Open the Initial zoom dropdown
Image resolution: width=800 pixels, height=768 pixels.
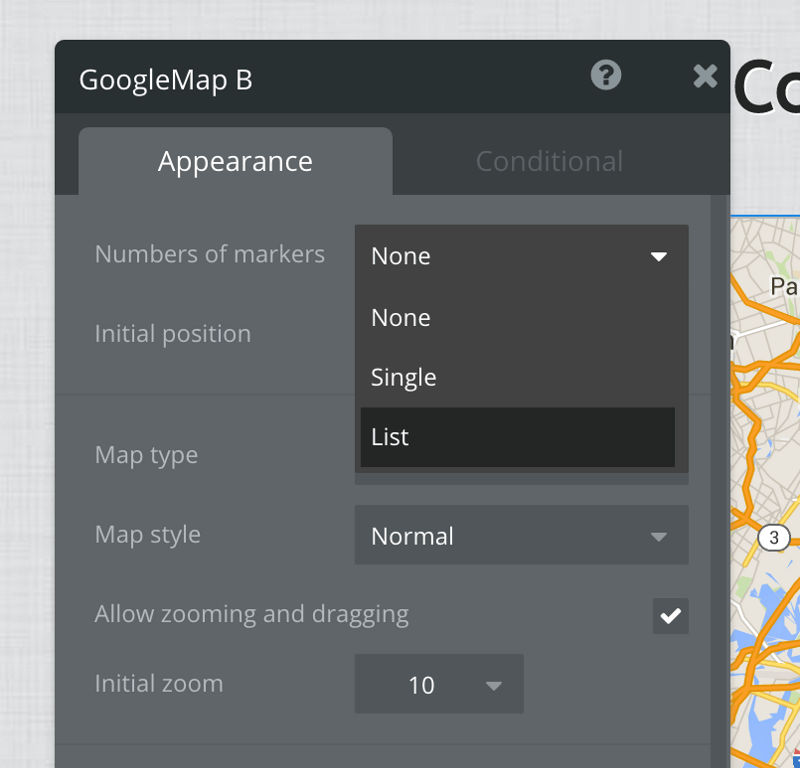[438, 684]
